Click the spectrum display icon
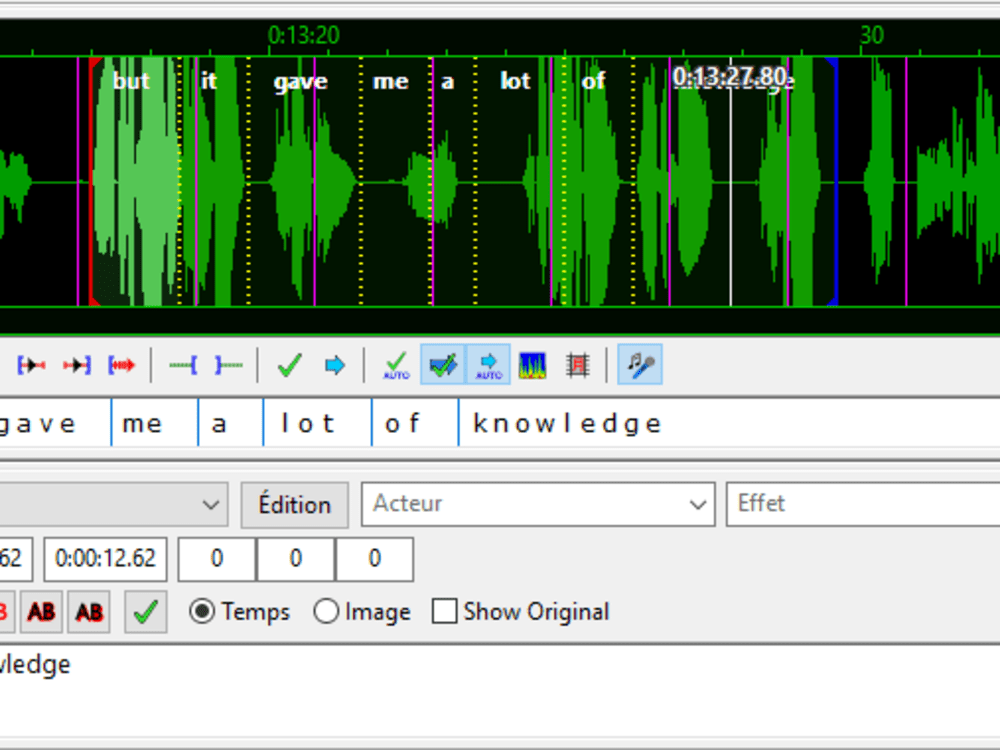The image size is (1000, 750). click(x=533, y=365)
